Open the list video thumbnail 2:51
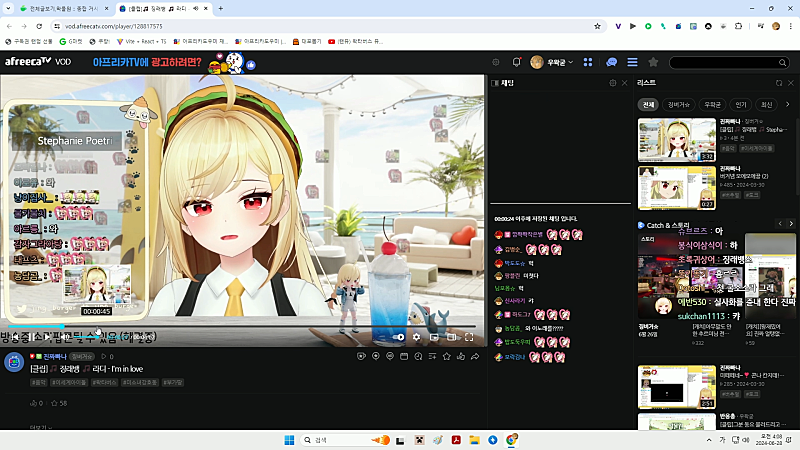 (x=677, y=387)
